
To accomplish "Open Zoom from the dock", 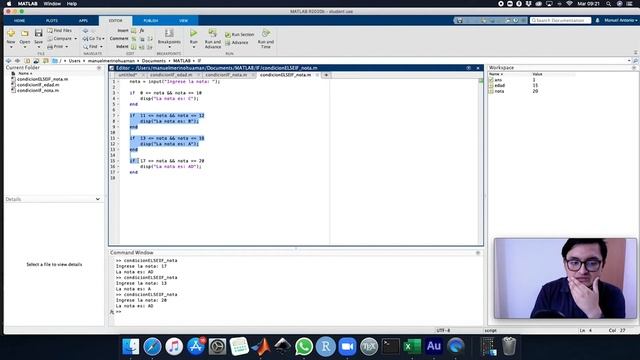I will click(347, 347).
